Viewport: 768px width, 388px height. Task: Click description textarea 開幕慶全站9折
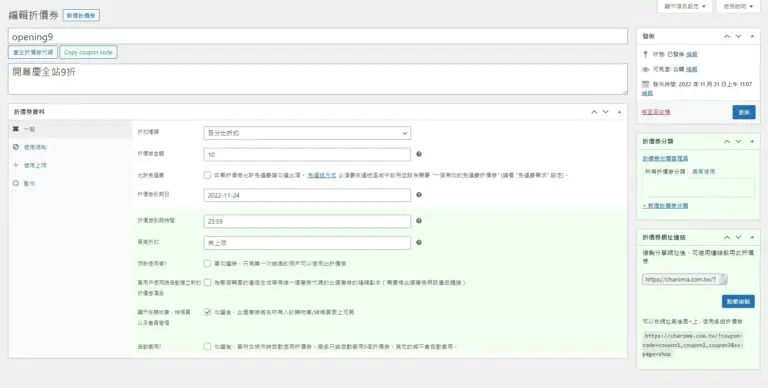coord(318,79)
